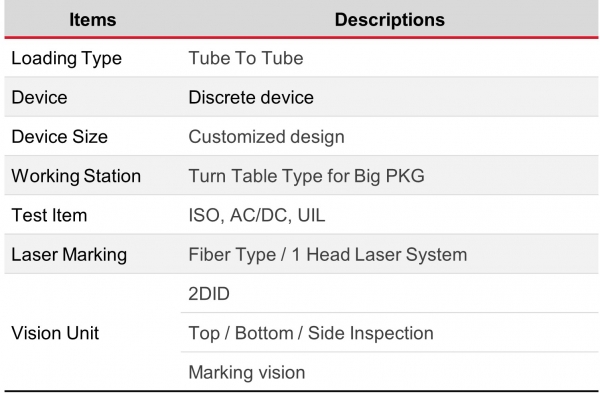
Task: Select the Vision Unit label
Action: (x=55, y=333)
